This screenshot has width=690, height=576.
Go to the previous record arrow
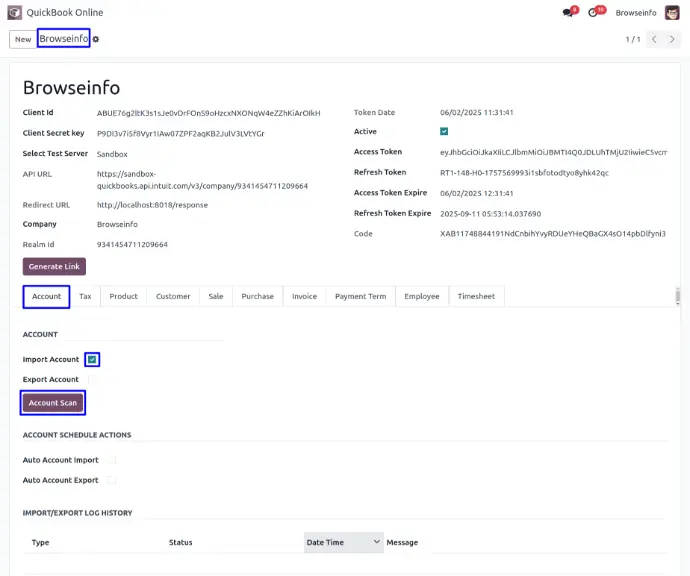(x=654, y=39)
